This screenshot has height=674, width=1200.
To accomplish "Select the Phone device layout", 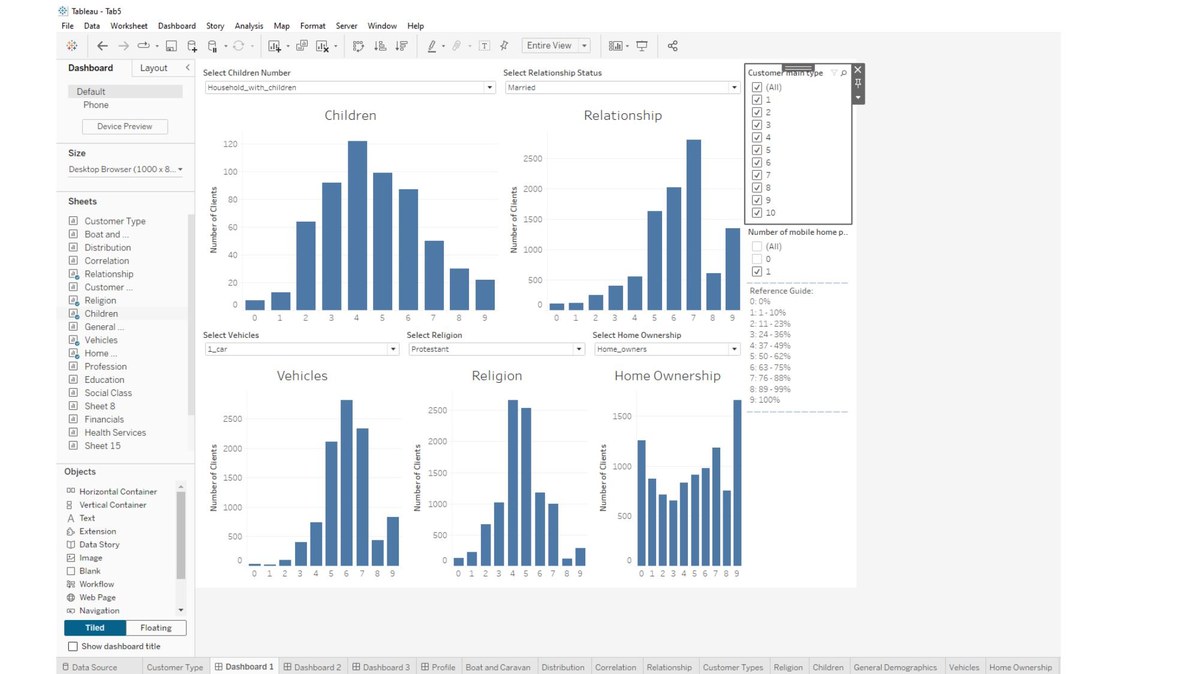I will (x=96, y=105).
